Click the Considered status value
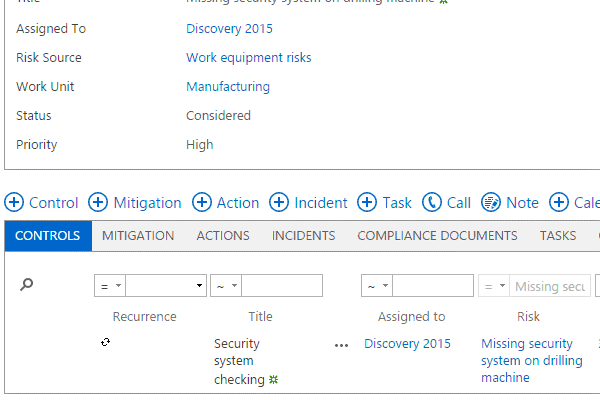 coord(218,116)
